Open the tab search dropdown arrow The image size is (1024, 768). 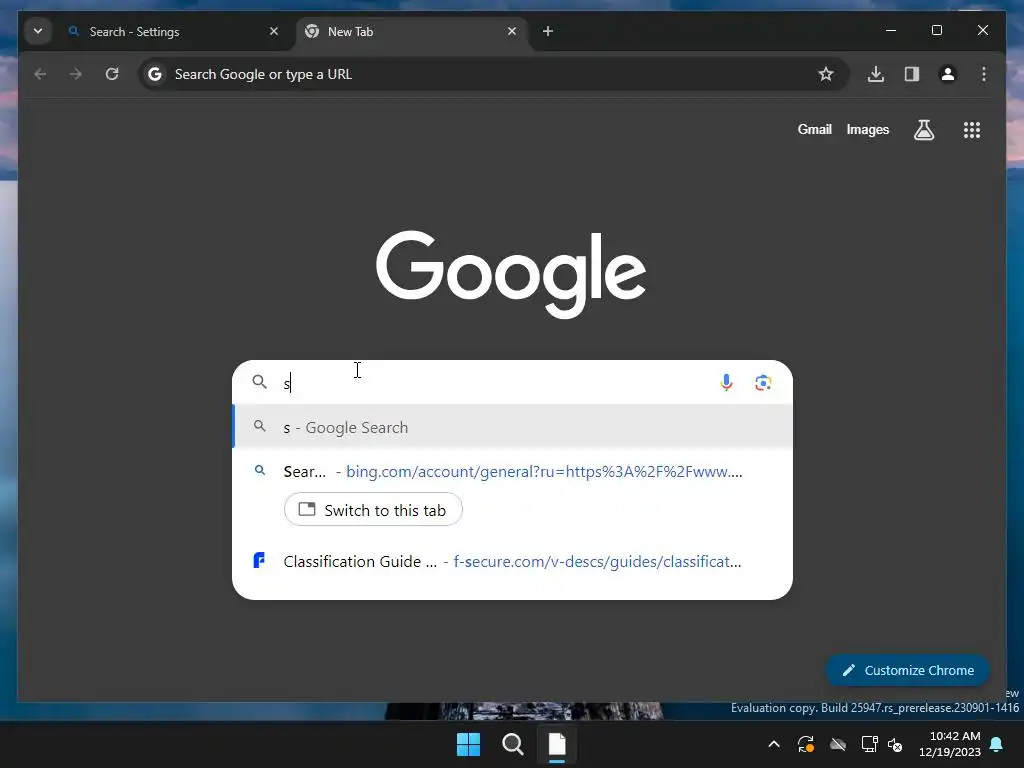point(38,31)
